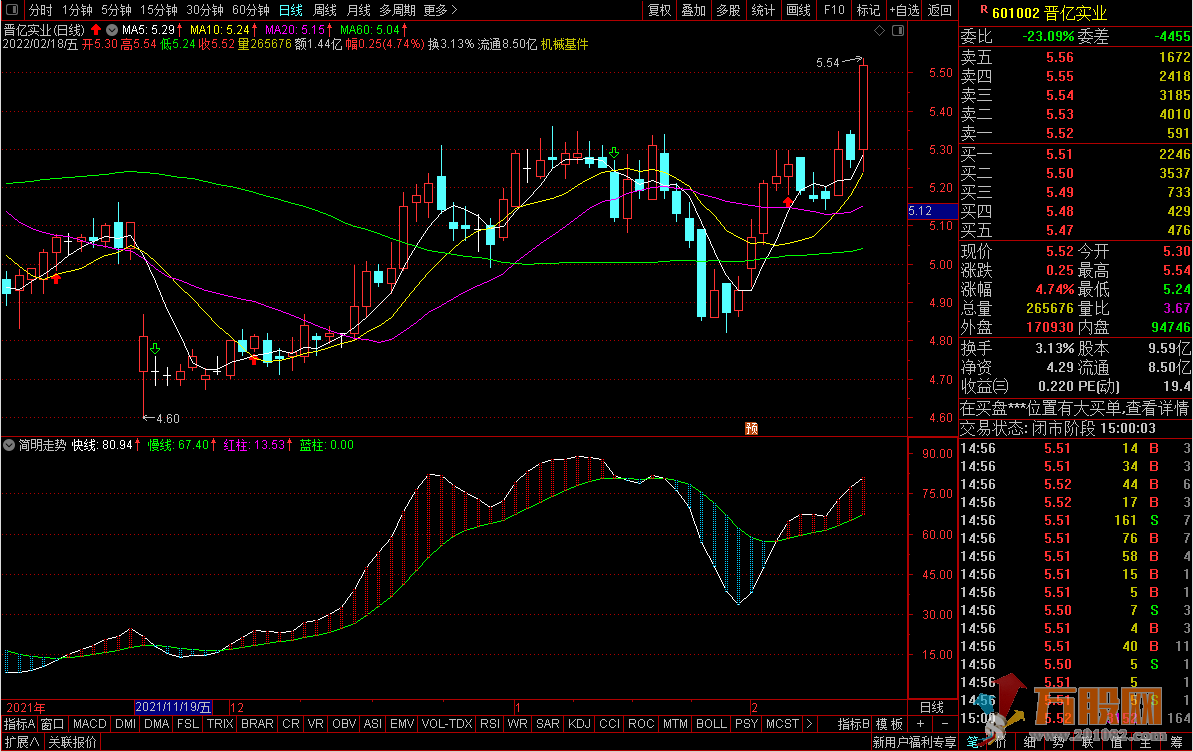Expand the 简明走势 indicator dropdown

point(9,445)
